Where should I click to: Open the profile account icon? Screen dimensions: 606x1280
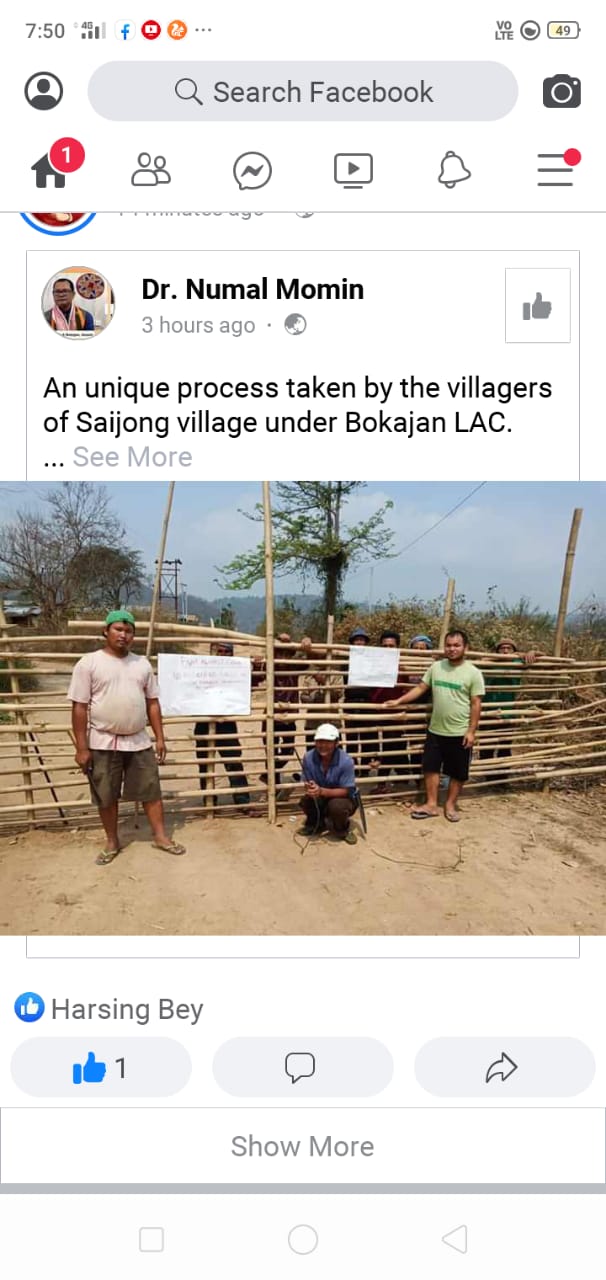tap(44, 91)
